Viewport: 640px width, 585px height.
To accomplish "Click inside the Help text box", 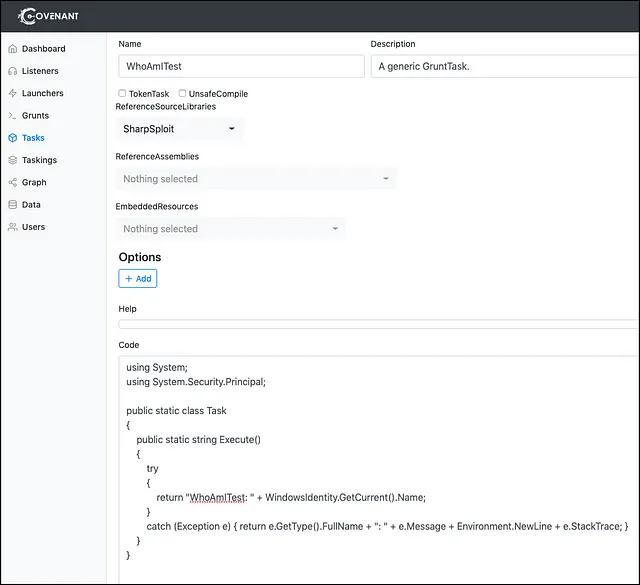I will coord(378,324).
